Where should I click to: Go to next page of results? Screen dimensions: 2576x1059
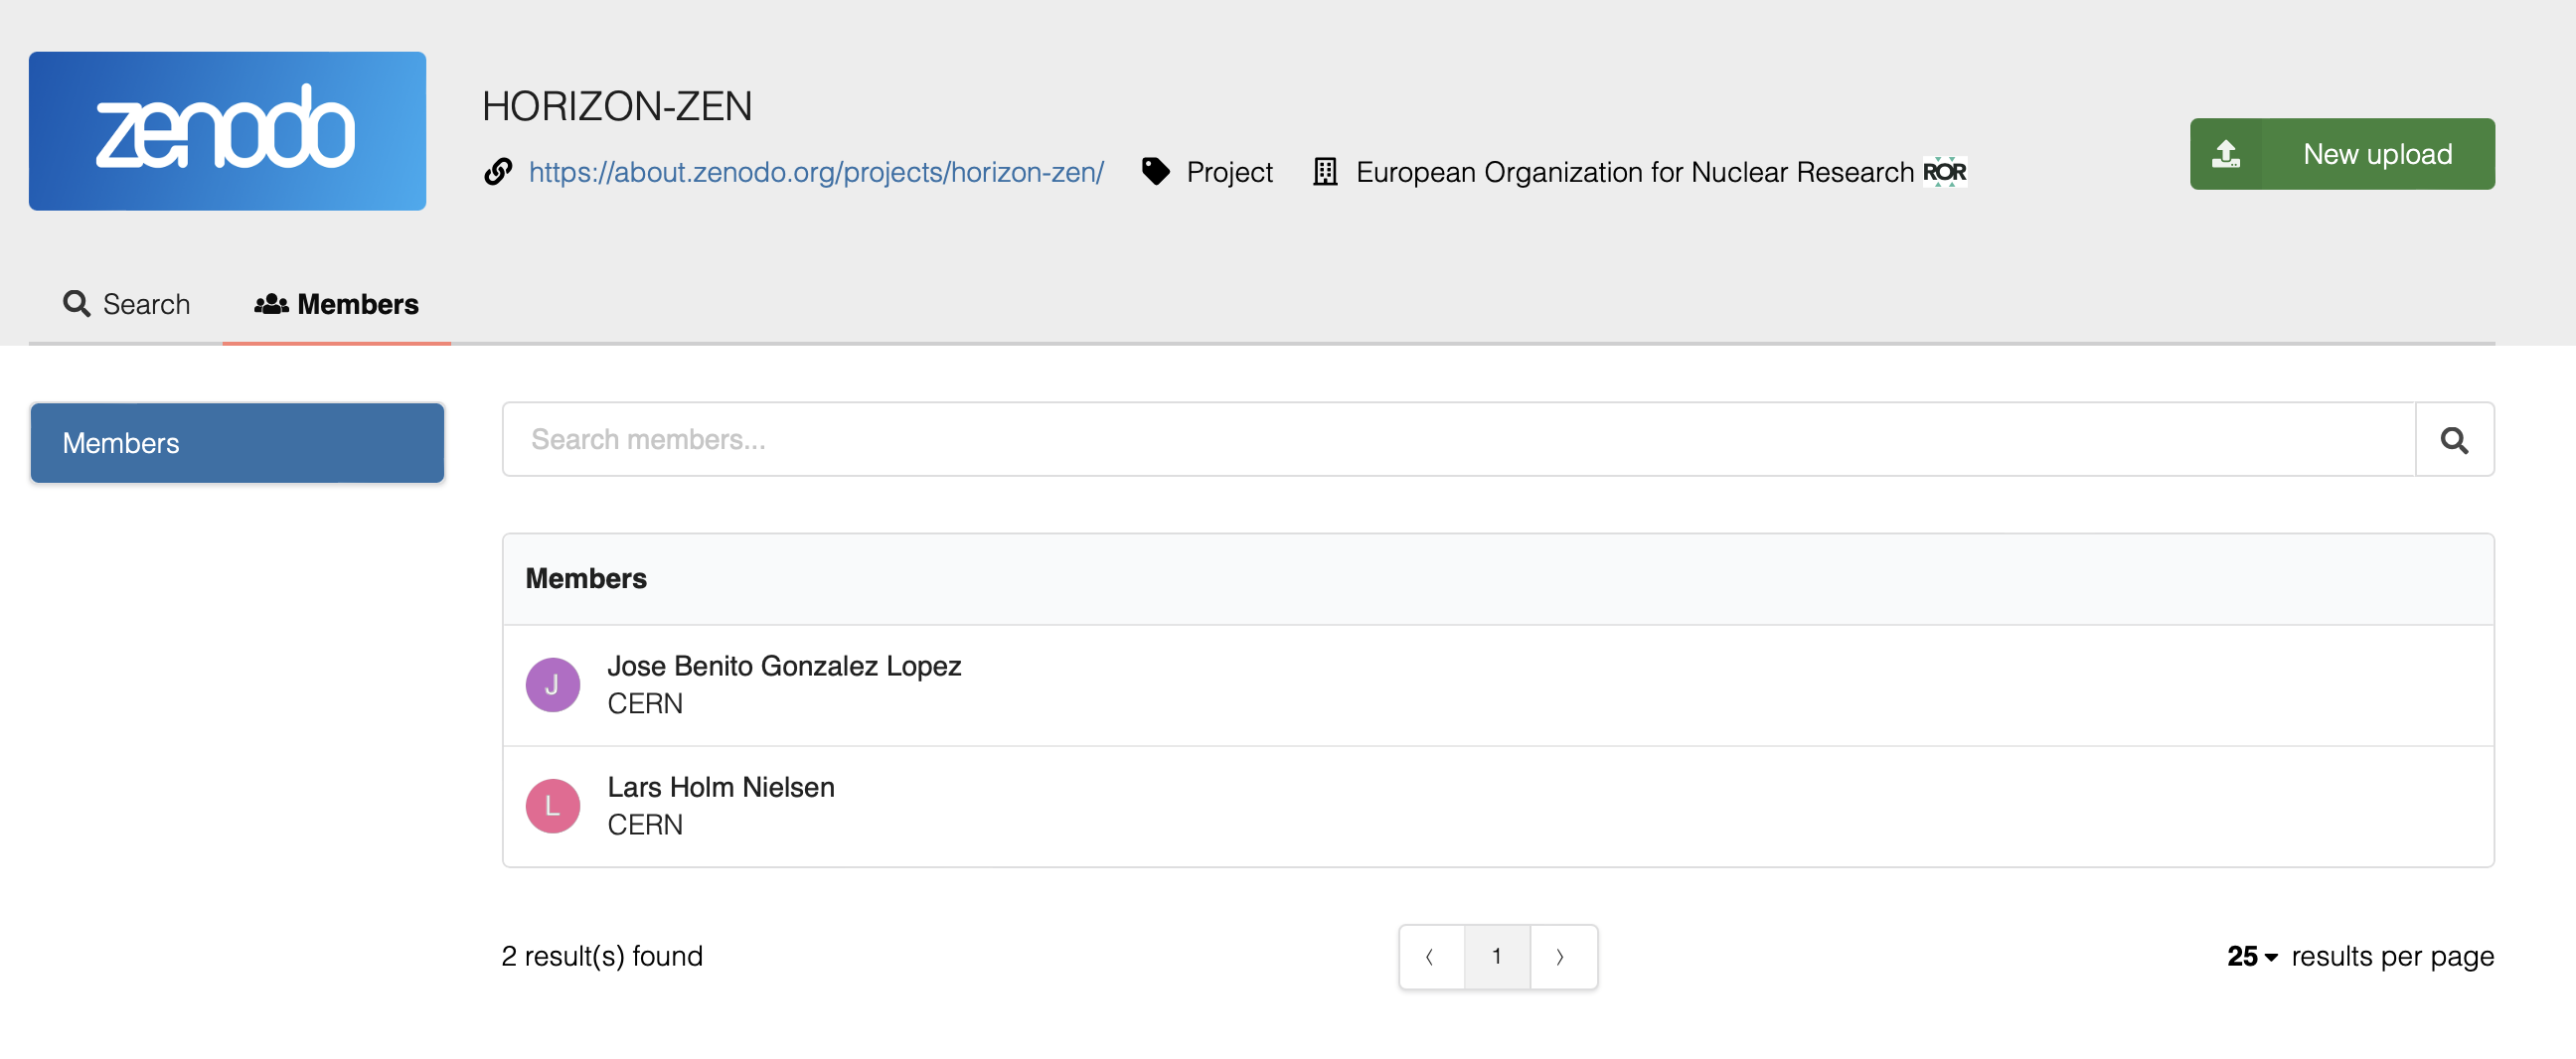coord(1561,957)
